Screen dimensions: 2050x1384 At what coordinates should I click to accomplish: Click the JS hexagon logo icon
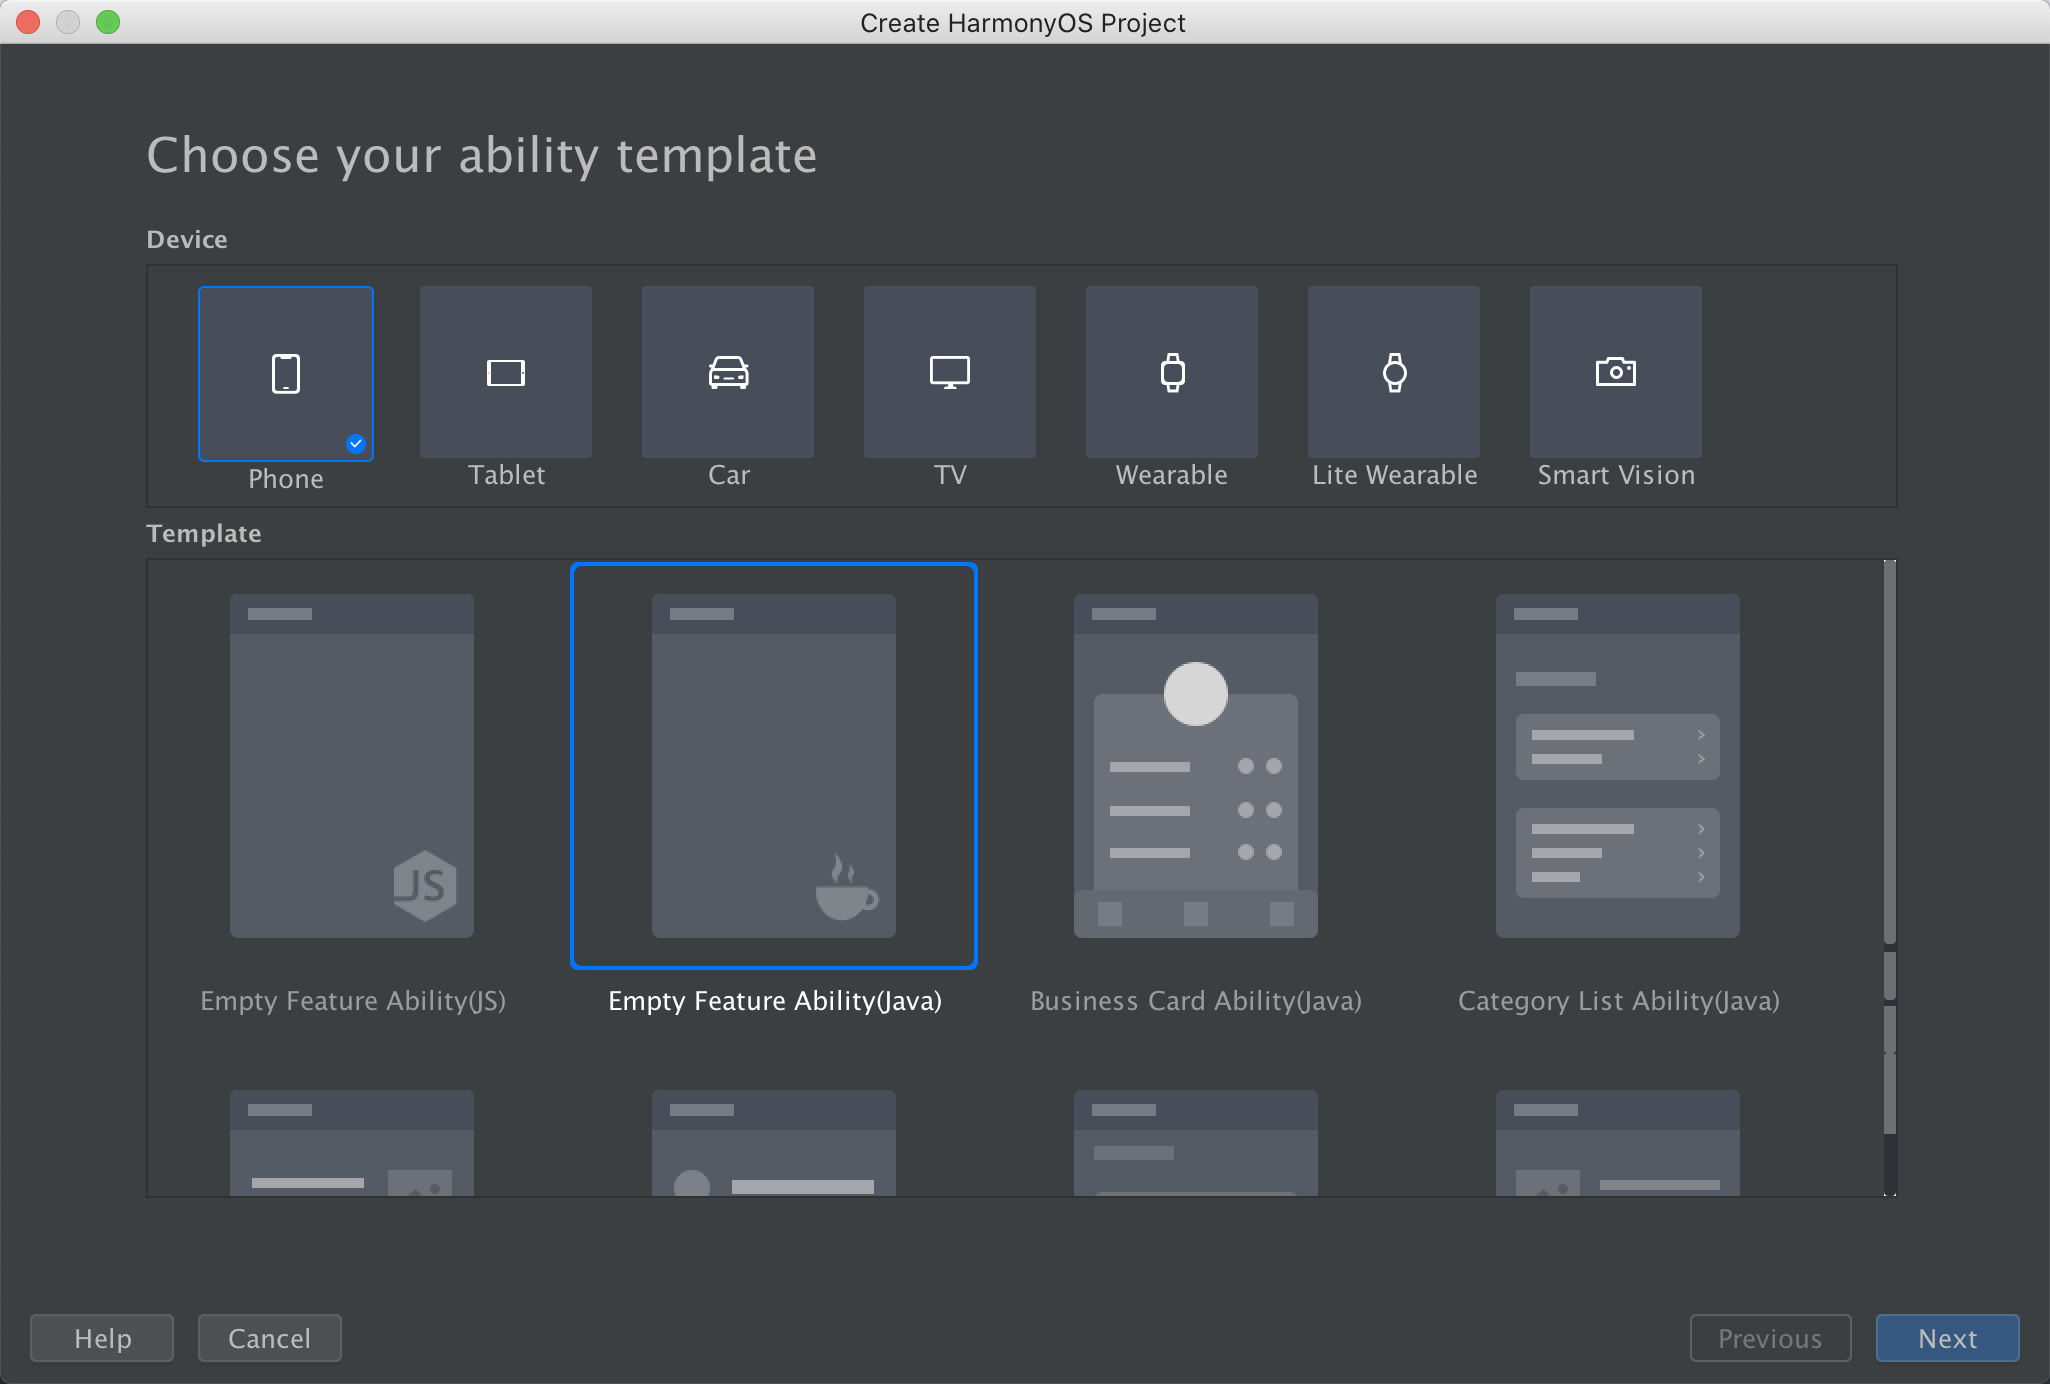point(425,886)
